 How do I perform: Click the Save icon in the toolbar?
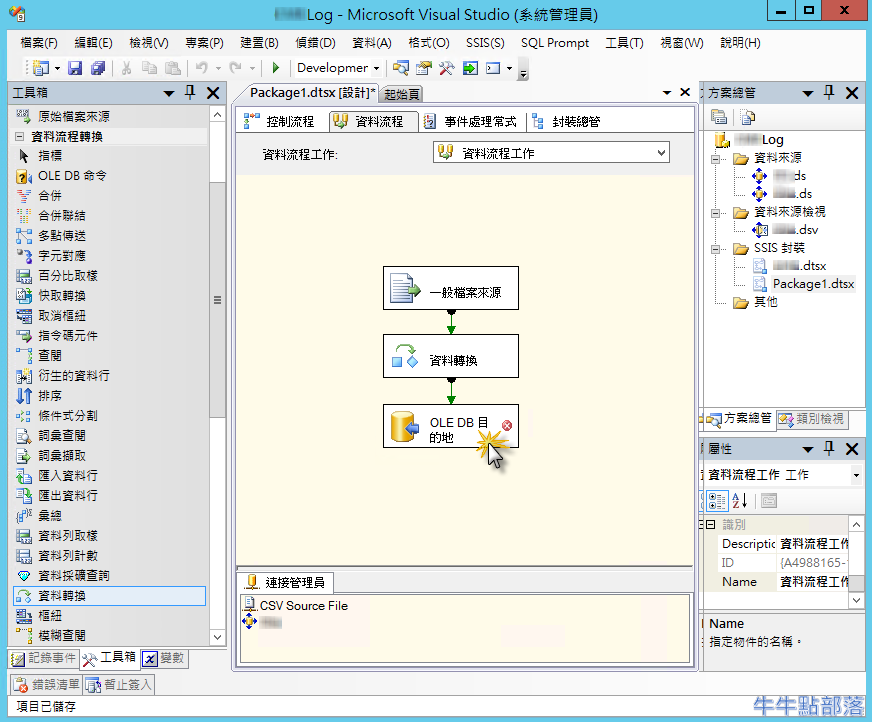click(76, 68)
